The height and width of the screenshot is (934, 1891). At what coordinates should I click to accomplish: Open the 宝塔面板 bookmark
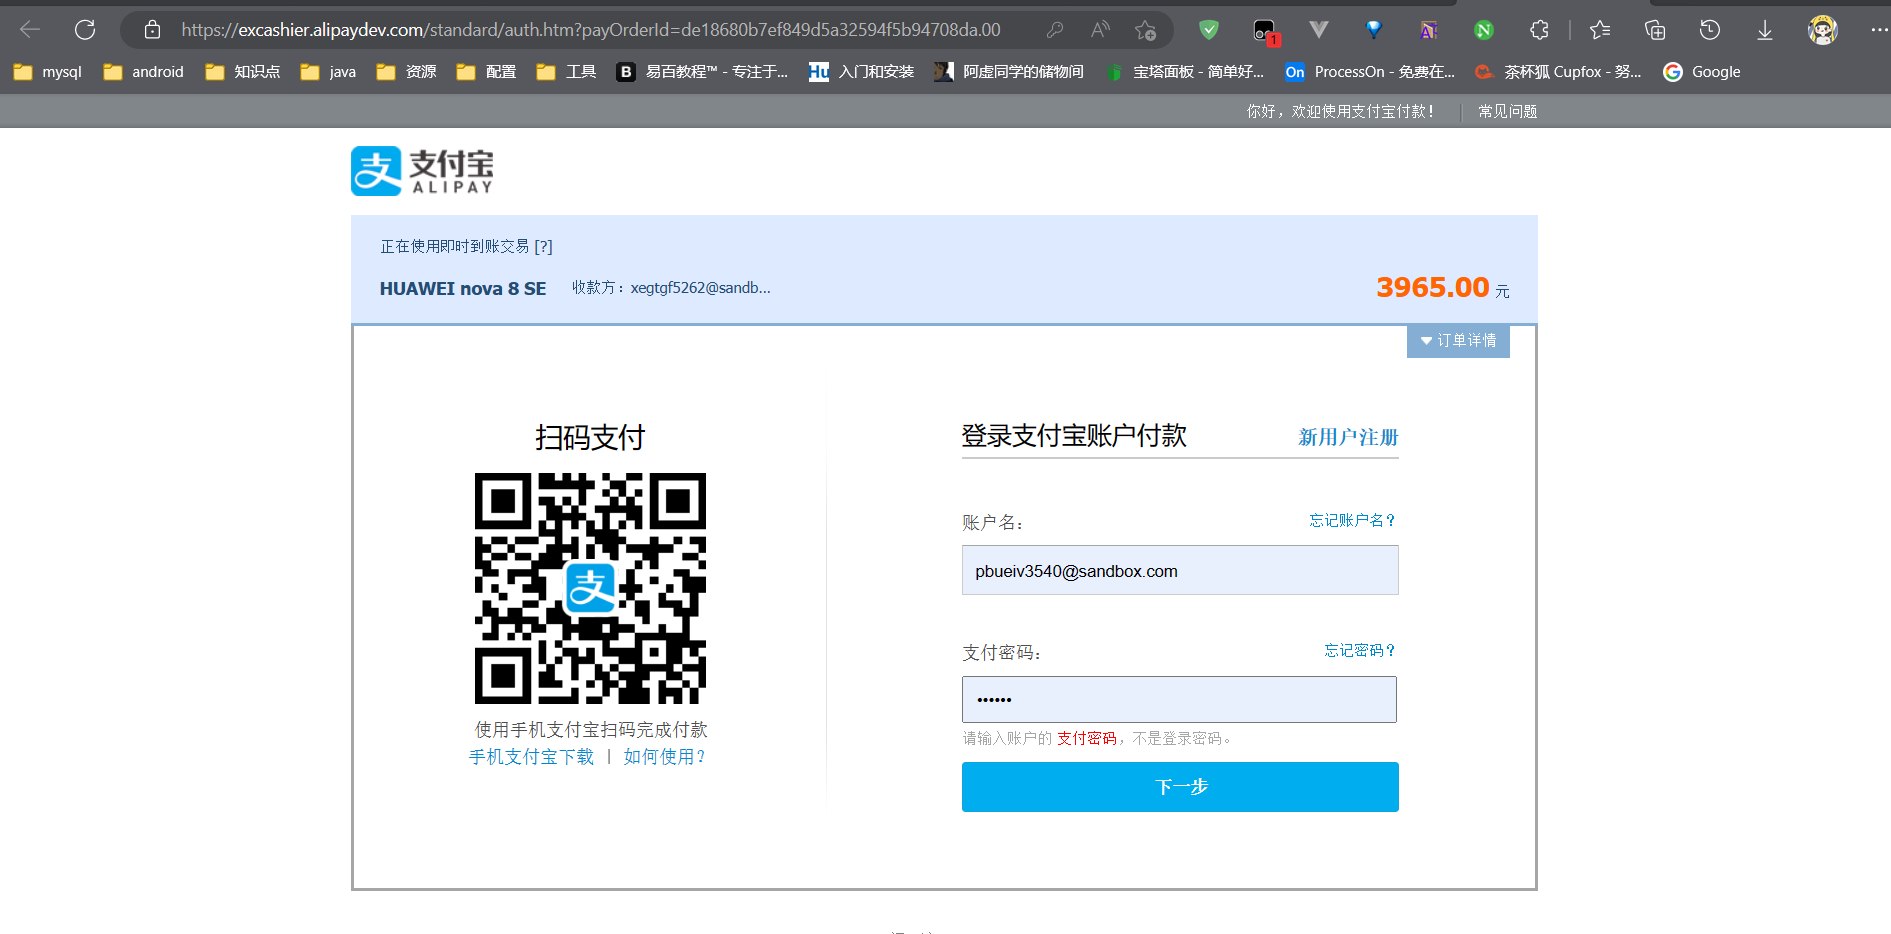point(1185,72)
